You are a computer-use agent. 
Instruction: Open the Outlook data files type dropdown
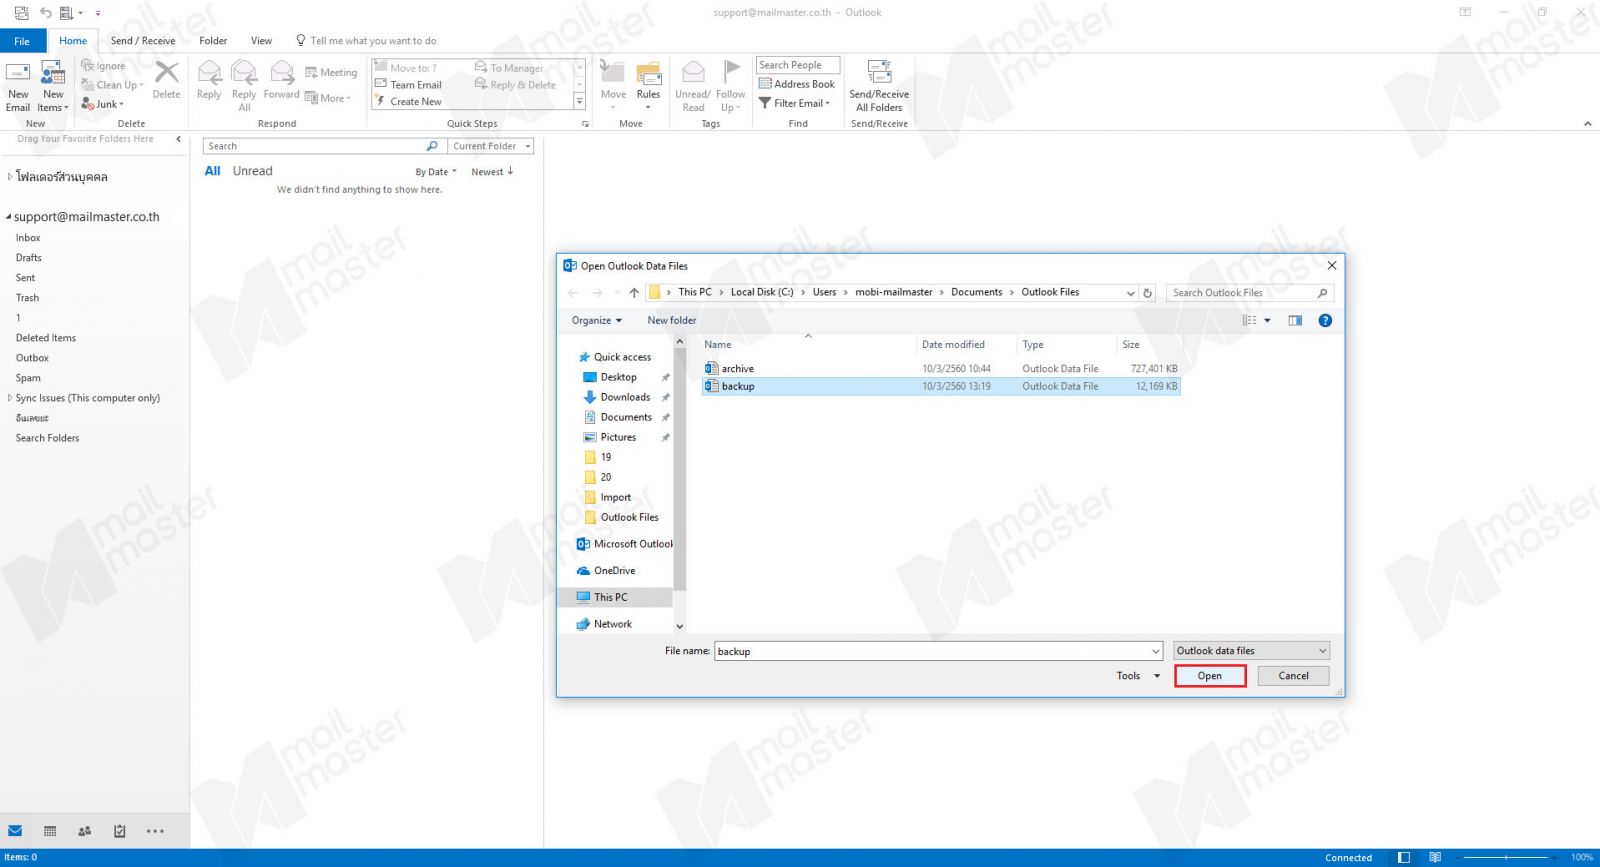pyautogui.click(x=1251, y=651)
